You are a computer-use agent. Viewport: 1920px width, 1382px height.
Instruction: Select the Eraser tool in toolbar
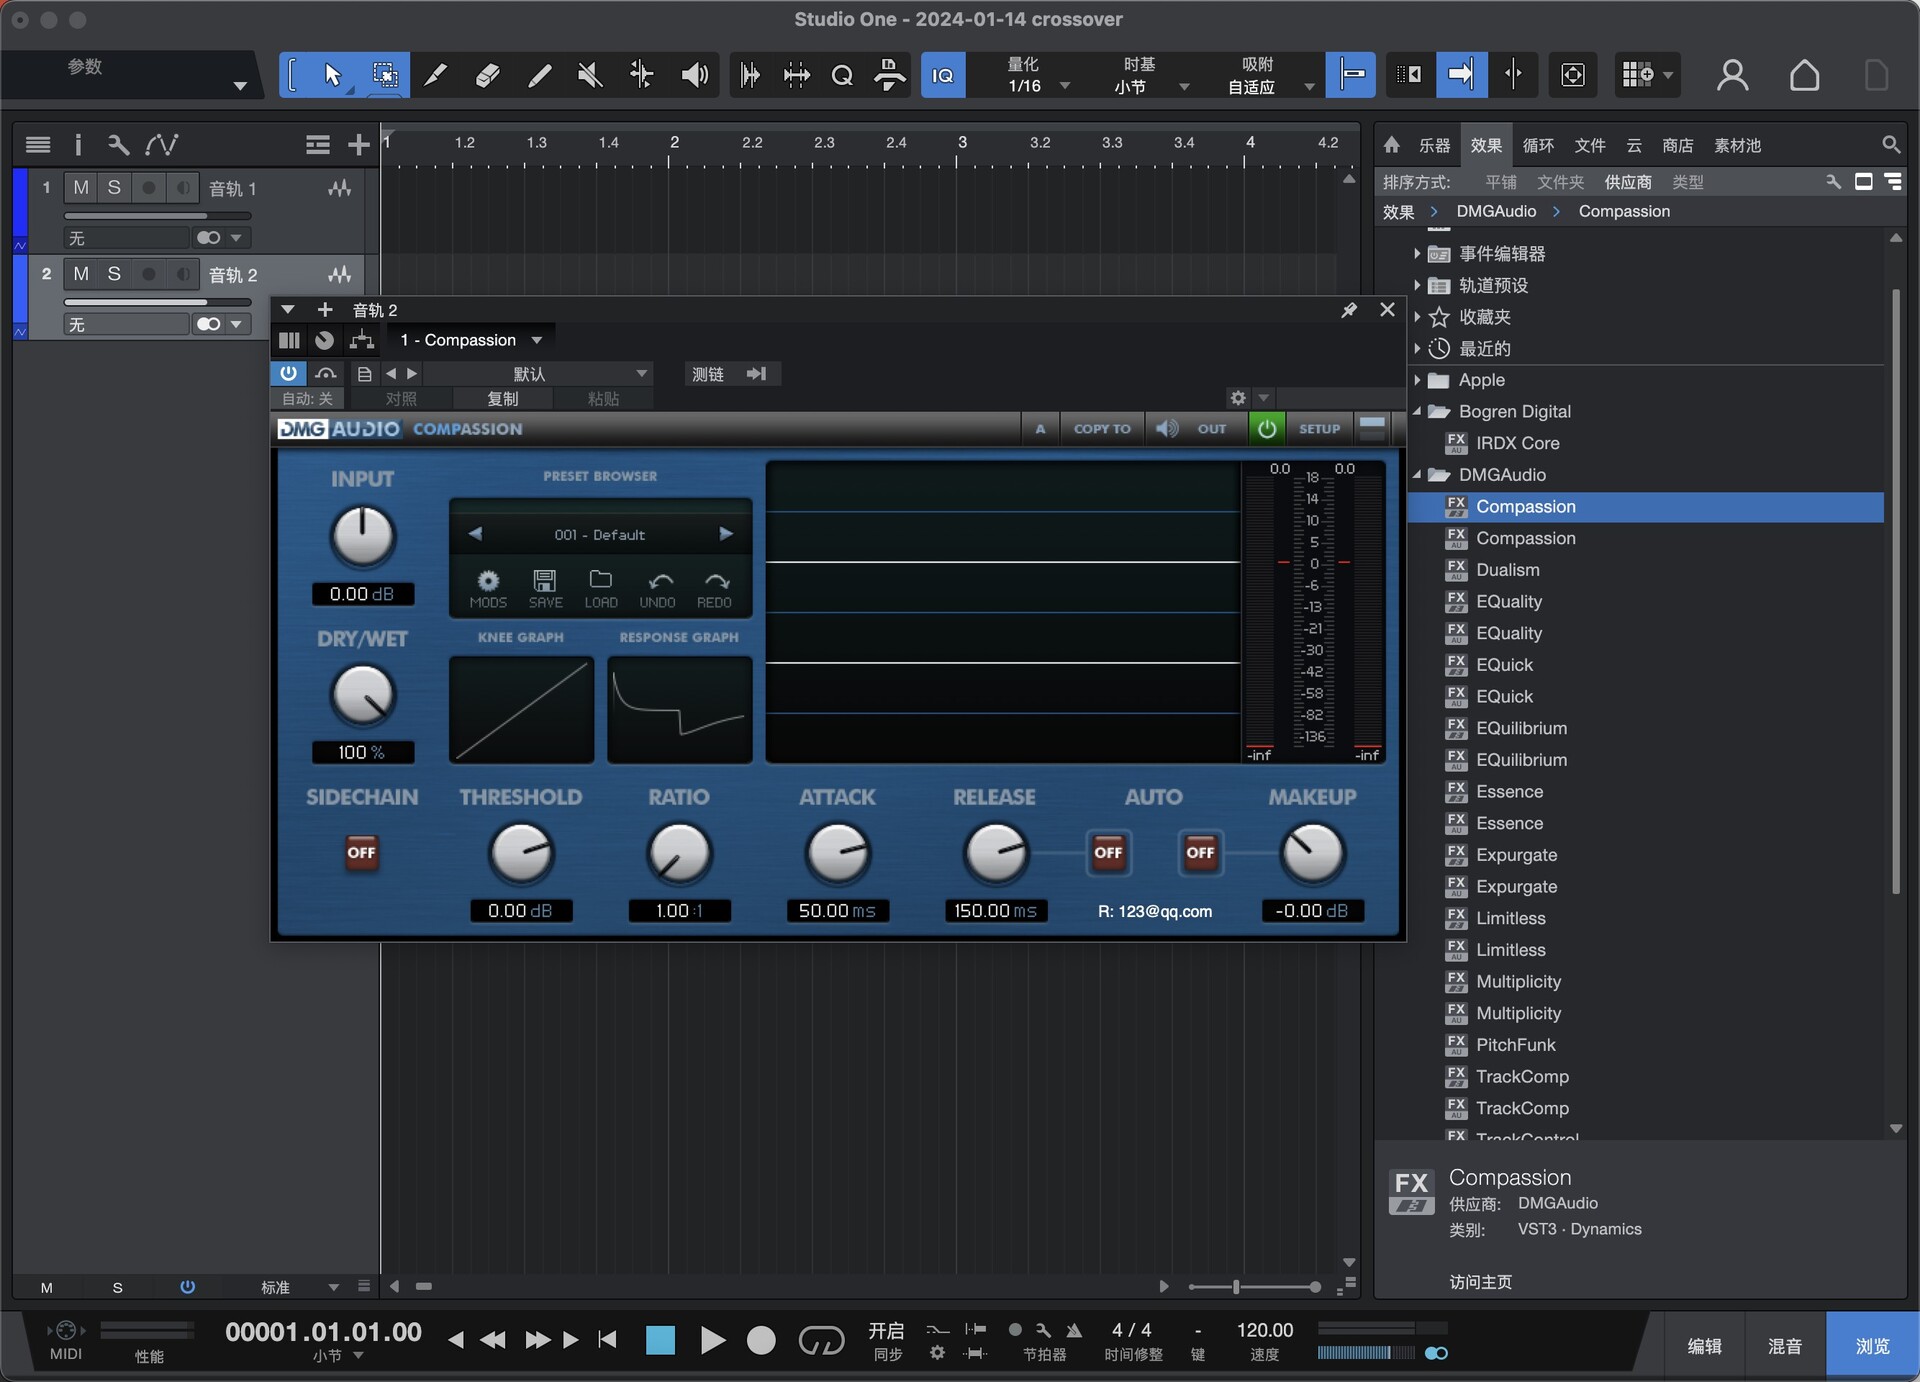[487, 75]
